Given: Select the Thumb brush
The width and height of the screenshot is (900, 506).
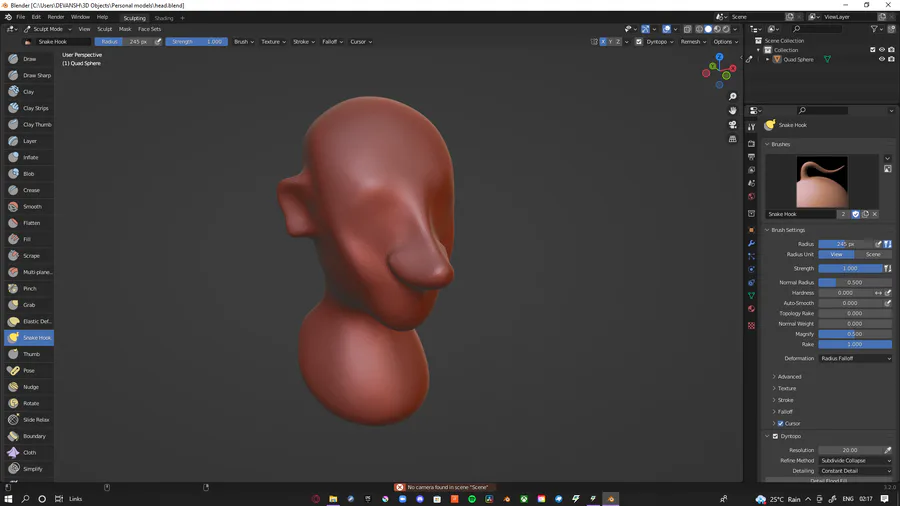Looking at the screenshot, I should pyautogui.click(x=29, y=354).
